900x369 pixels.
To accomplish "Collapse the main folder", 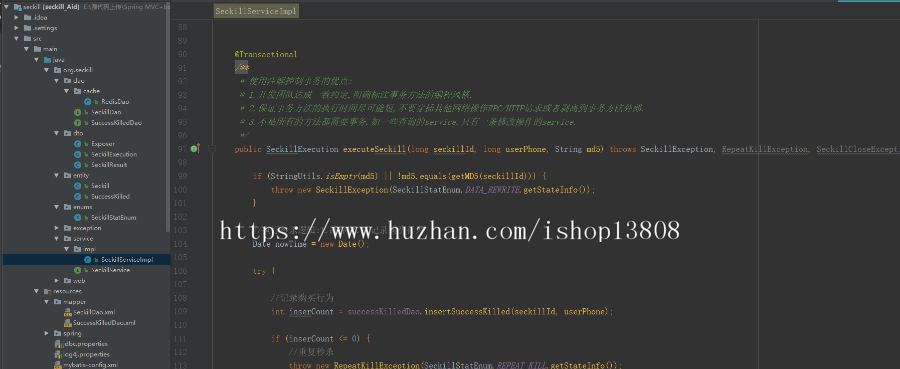I will (26, 49).
